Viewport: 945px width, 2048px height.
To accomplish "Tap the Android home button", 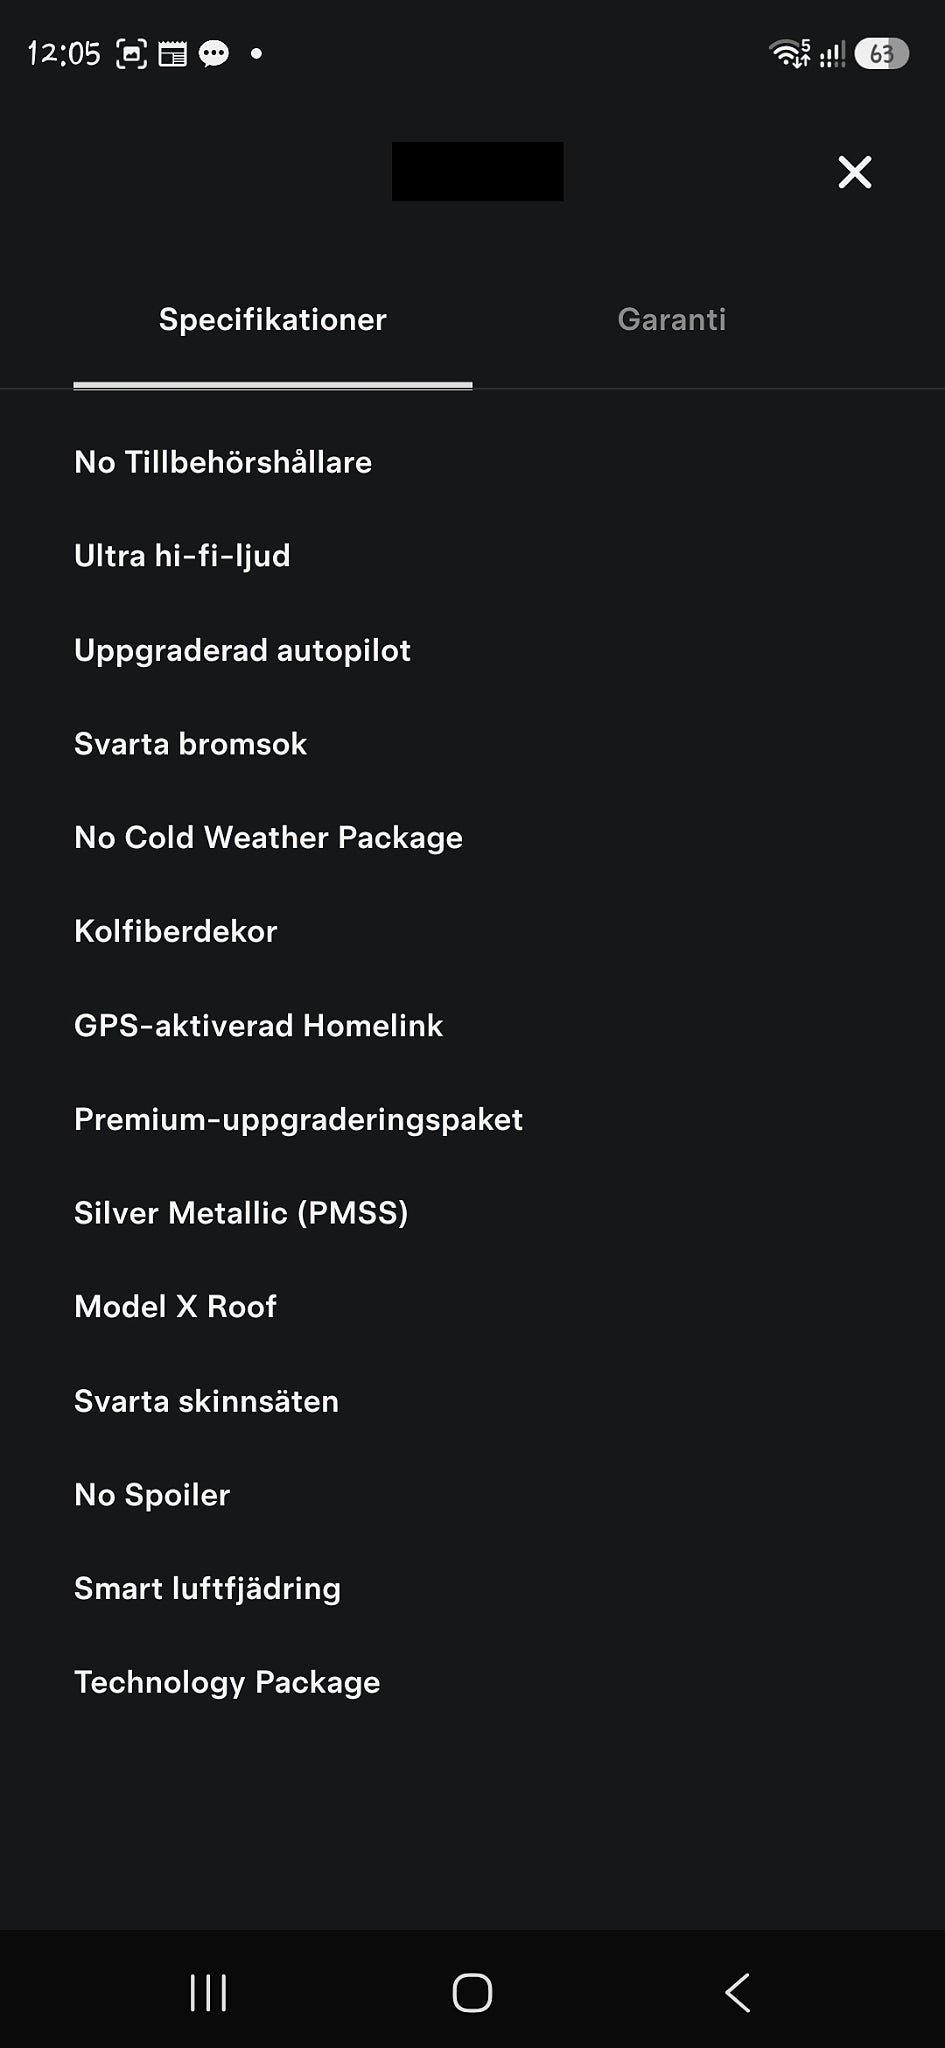I will pyautogui.click(x=472, y=1992).
